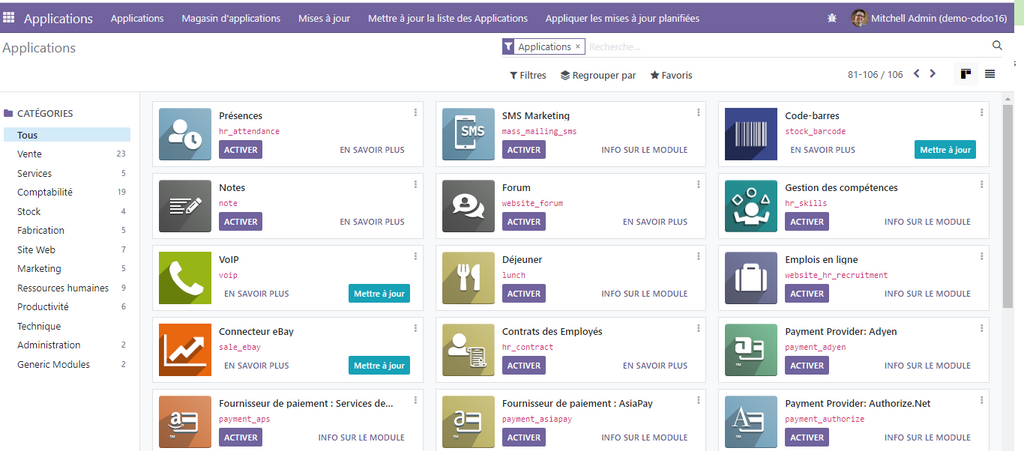Open the Favoris dropdown
The height and width of the screenshot is (451, 1024).
(671, 75)
